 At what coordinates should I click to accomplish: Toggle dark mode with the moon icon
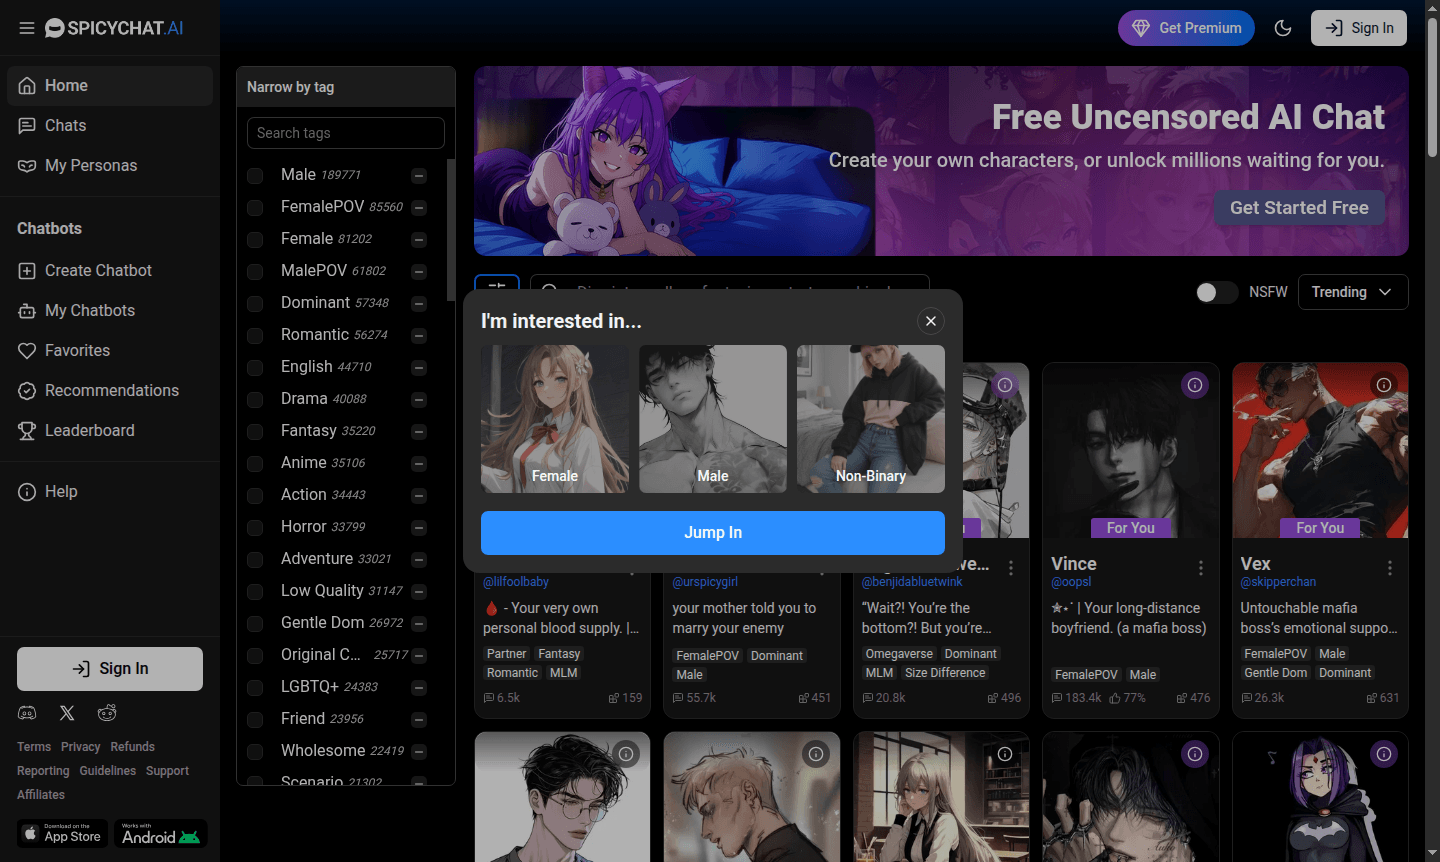coord(1283,28)
